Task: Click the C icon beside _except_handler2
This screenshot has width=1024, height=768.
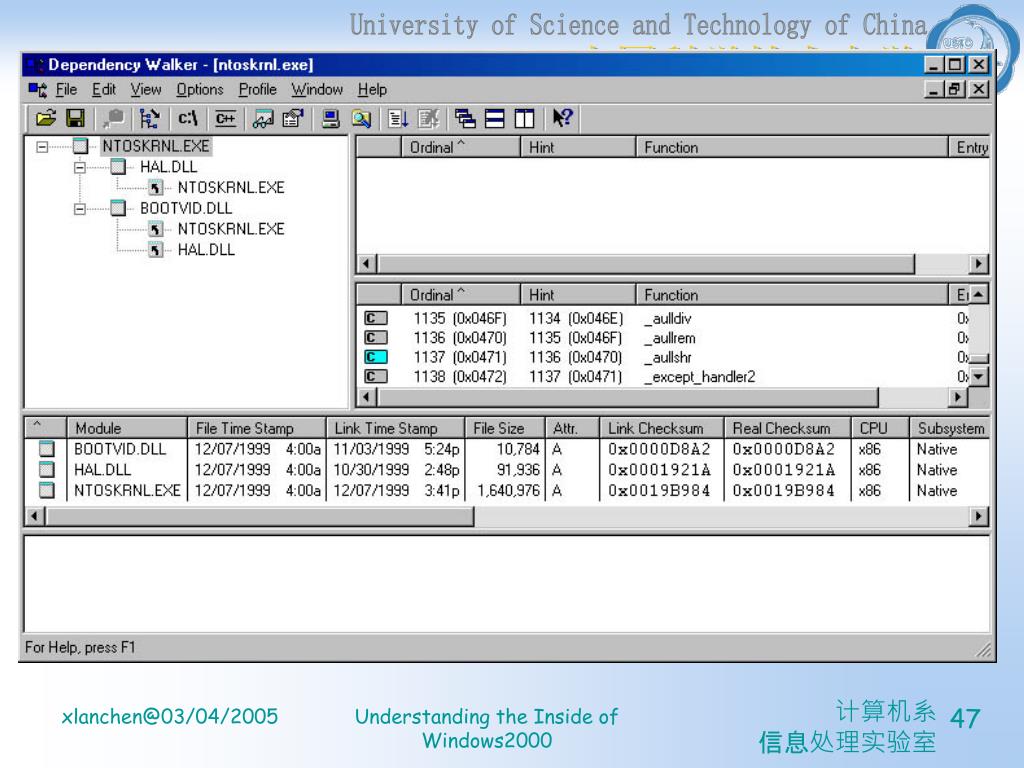Action: (376, 377)
